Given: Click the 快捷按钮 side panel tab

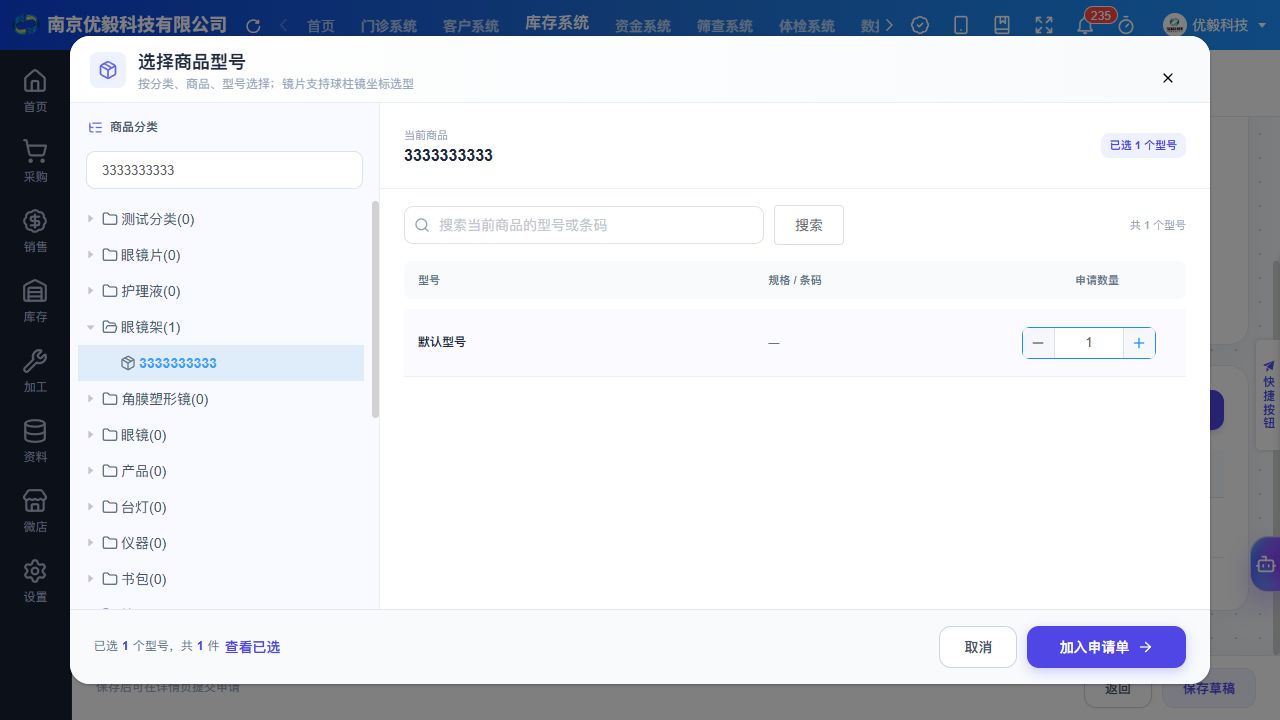Looking at the screenshot, I should click(x=1268, y=395).
